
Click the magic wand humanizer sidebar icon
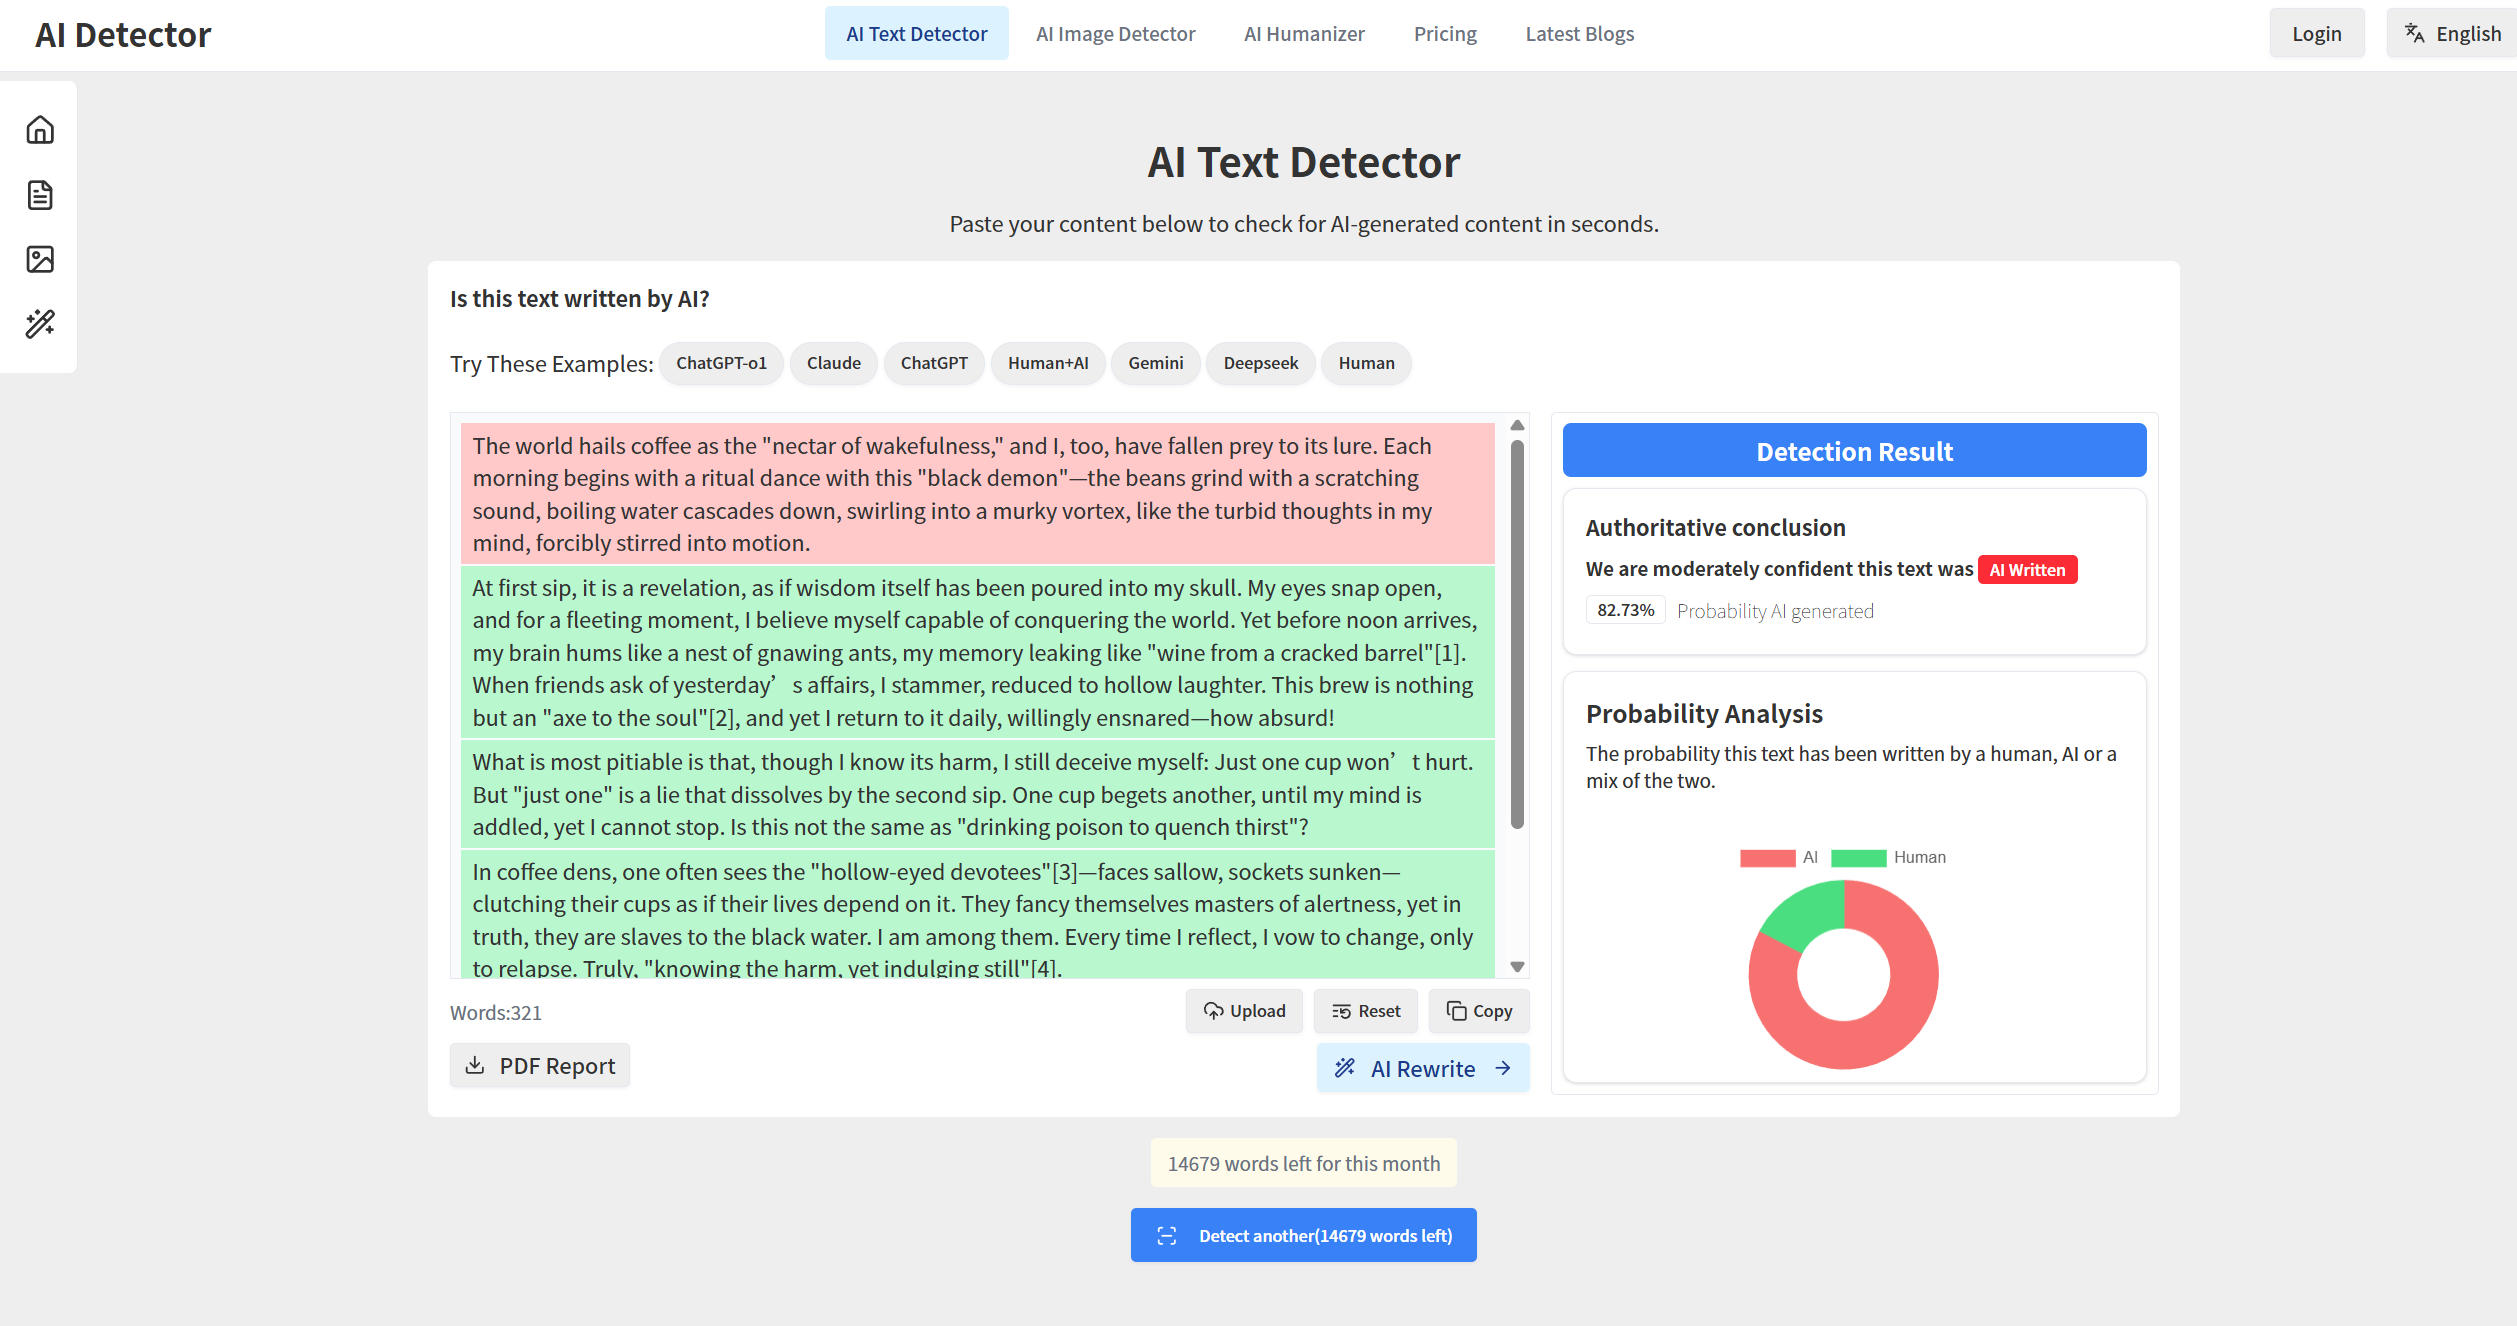coord(40,324)
